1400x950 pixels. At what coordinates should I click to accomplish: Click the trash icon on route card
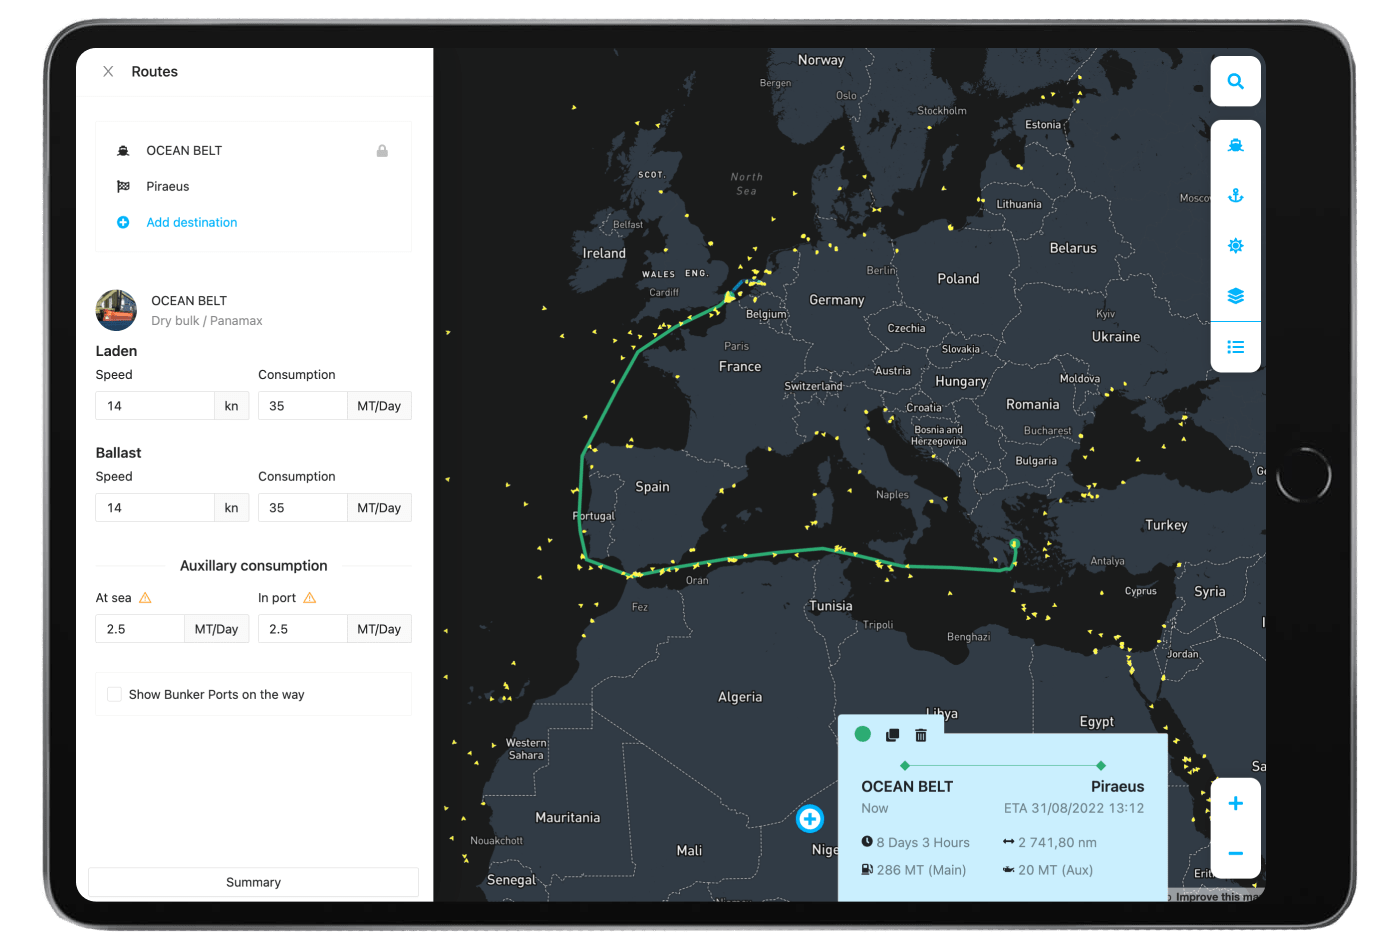(x=921, y=735)
